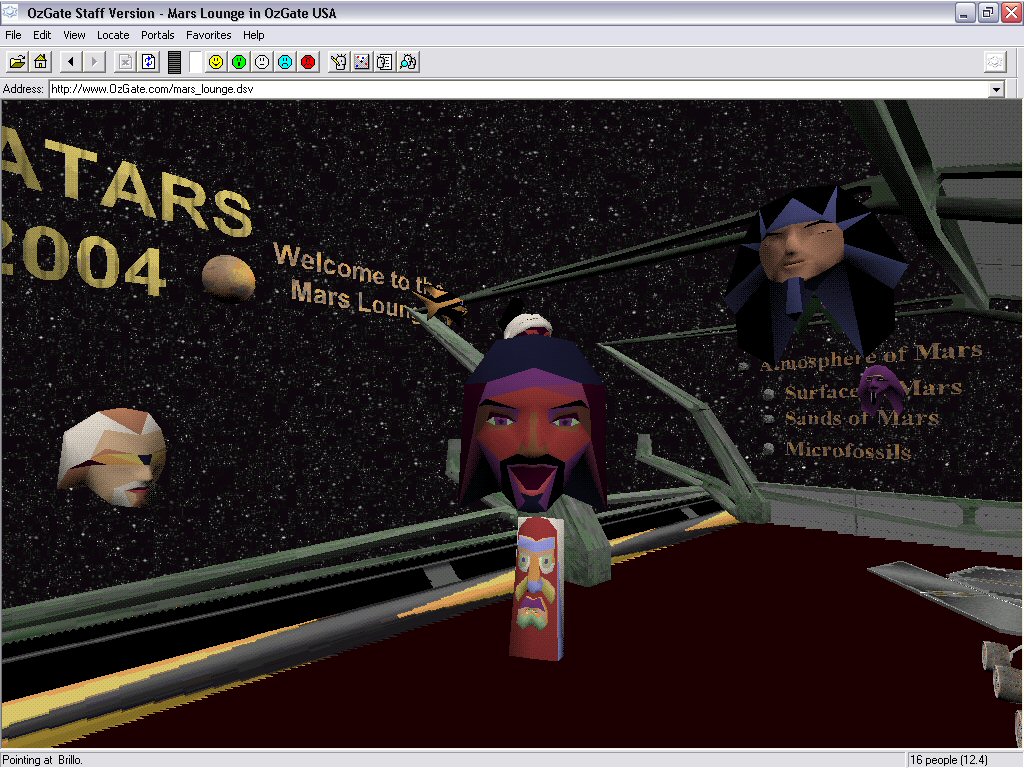Click inside the Address URL field
Image resolution: width=1024 pixels, height=768 pixels.
tap(500, 90)
